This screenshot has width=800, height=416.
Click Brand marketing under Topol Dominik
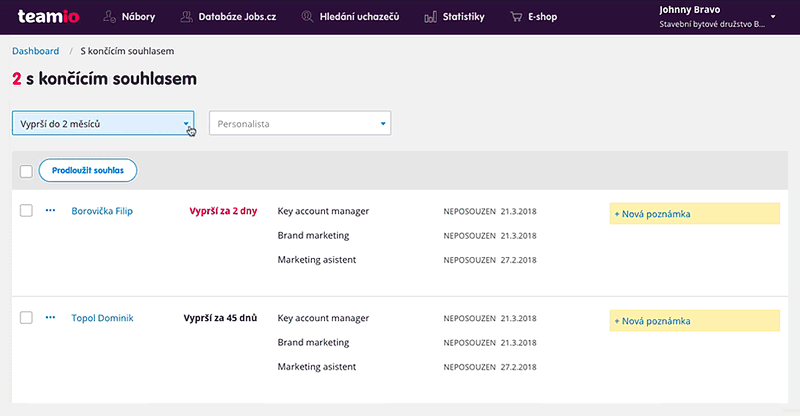point(313,342)
